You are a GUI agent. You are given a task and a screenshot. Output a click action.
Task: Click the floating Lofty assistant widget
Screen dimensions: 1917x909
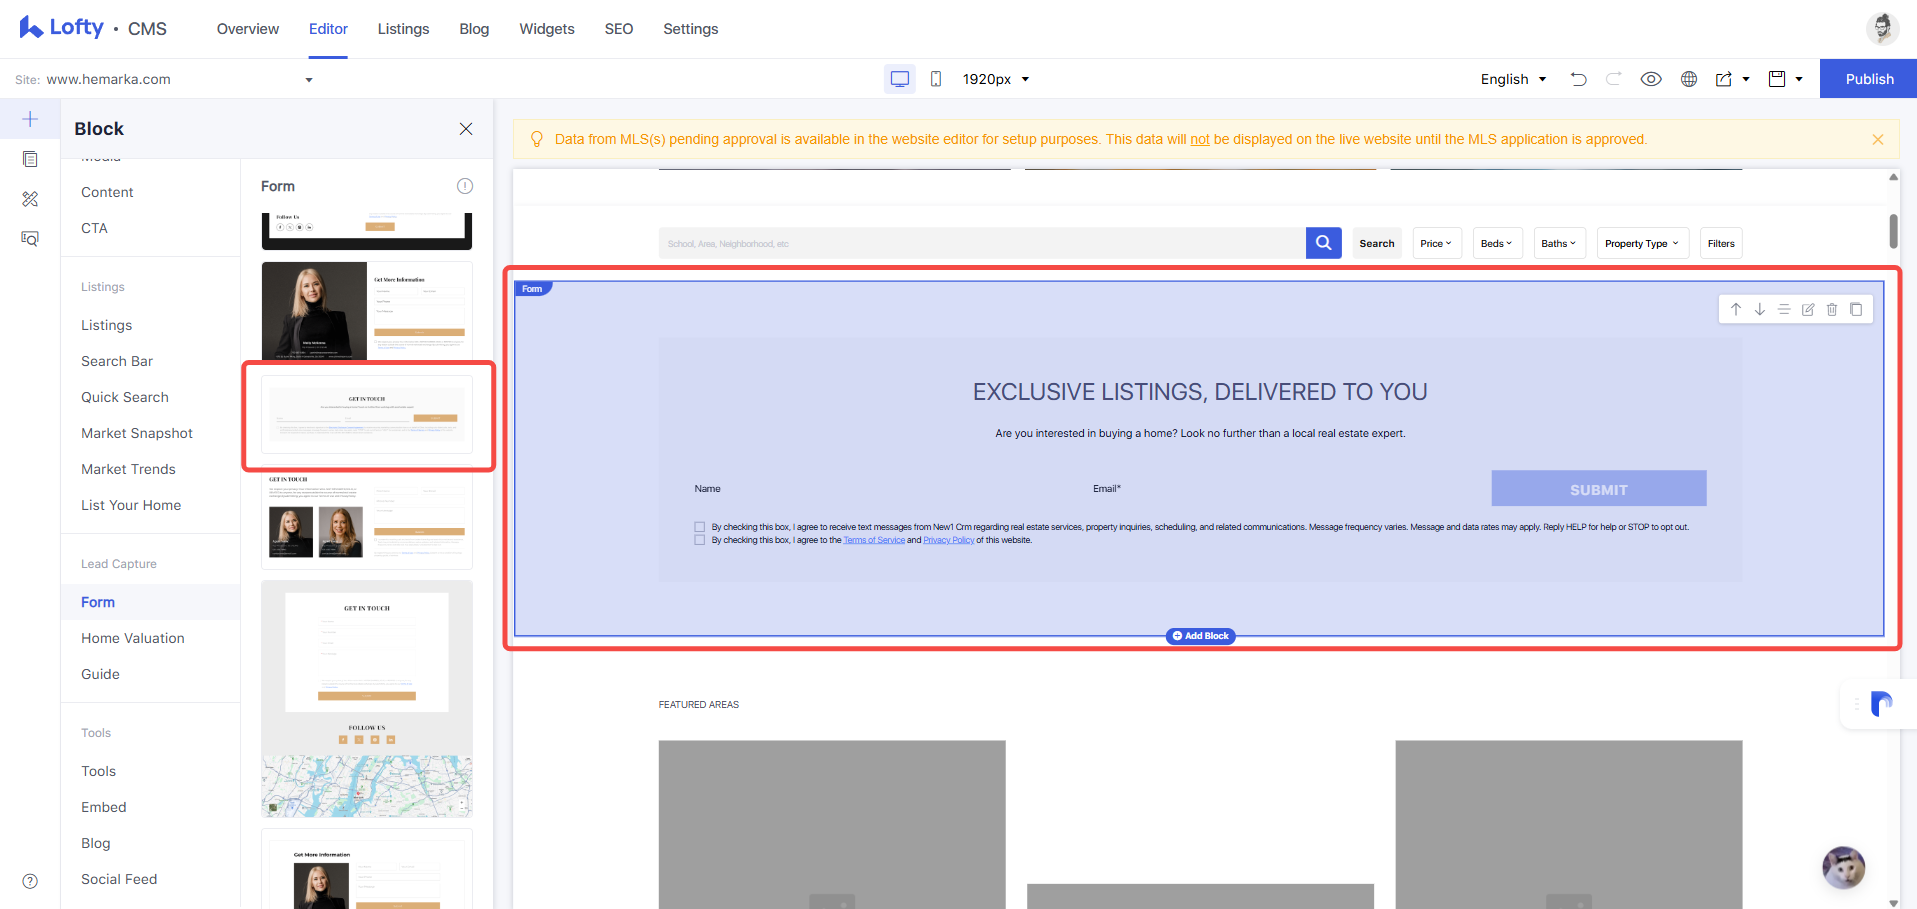(1881, 704)
